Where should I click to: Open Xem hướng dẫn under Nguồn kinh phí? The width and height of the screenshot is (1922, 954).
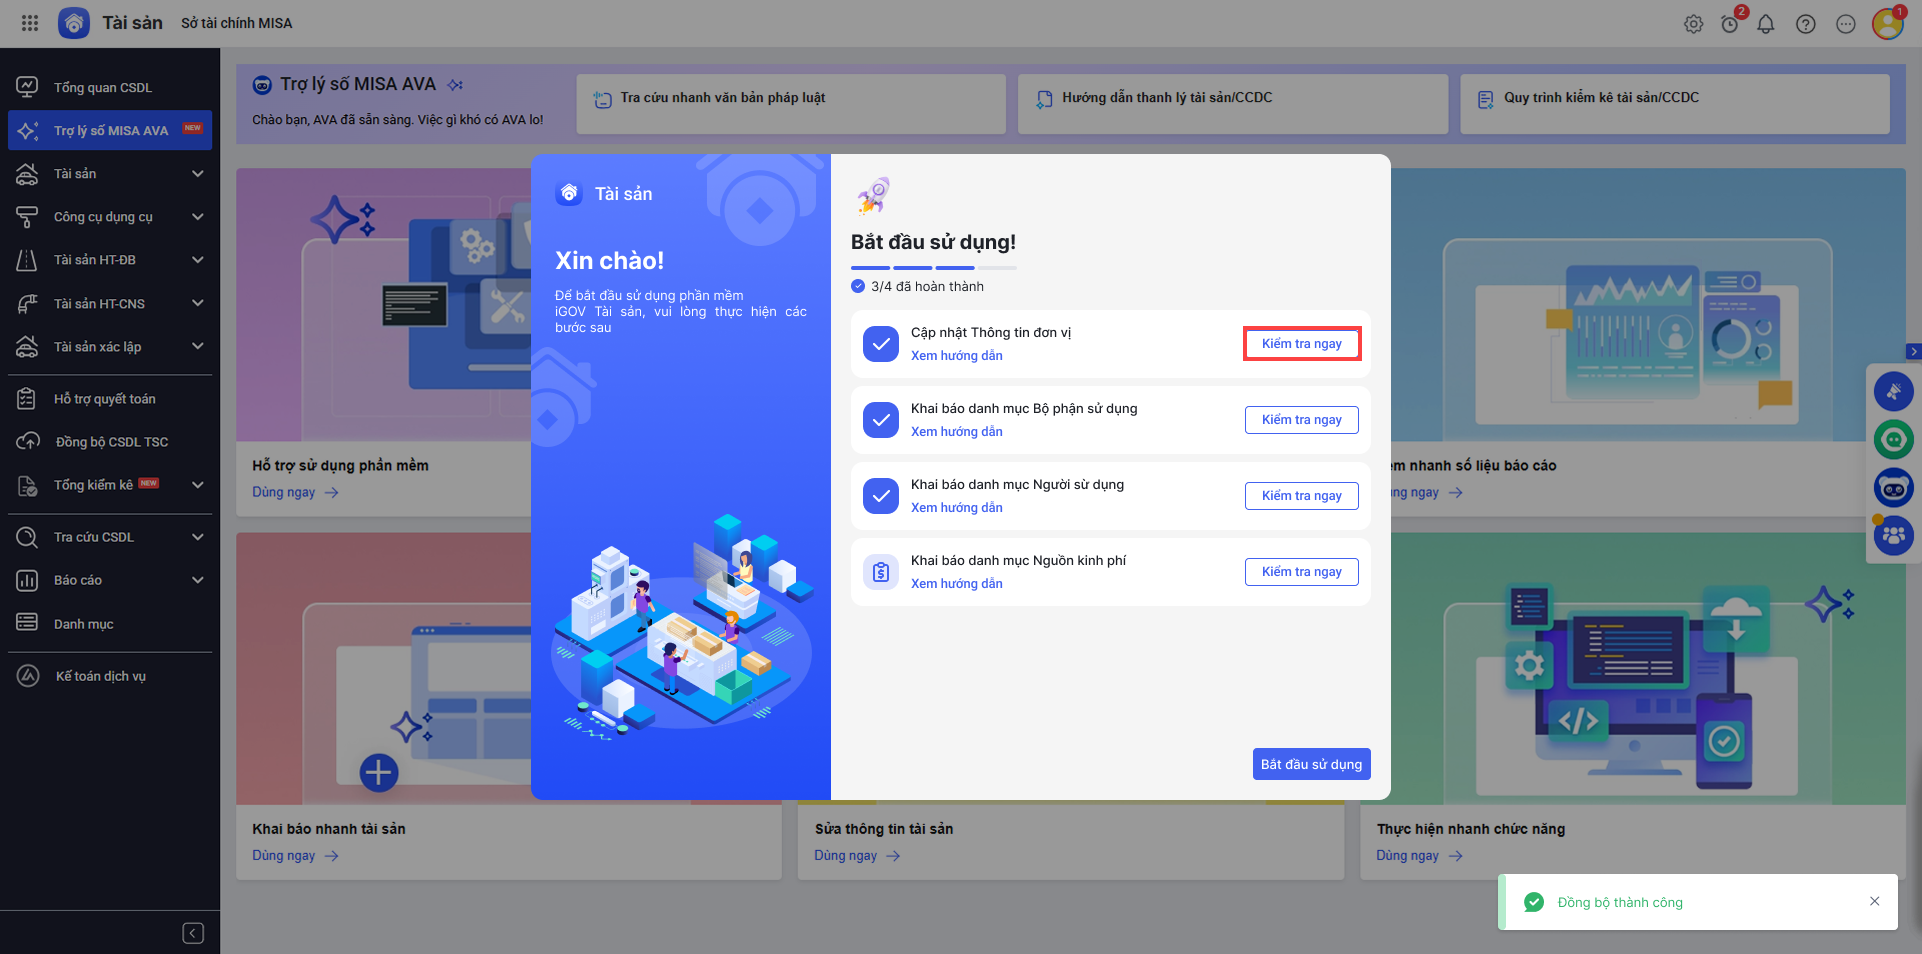point(957,584)
